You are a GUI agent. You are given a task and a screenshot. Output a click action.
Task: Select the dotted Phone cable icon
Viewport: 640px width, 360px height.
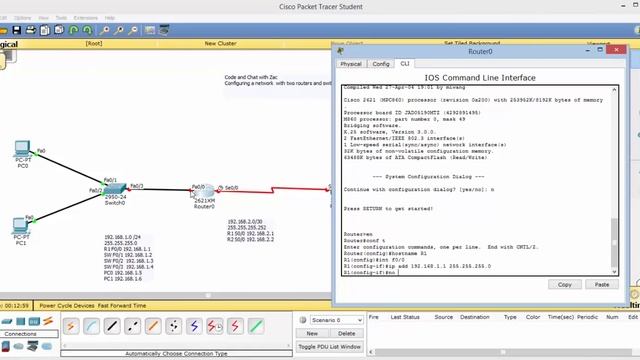click(x=174, y=326)
